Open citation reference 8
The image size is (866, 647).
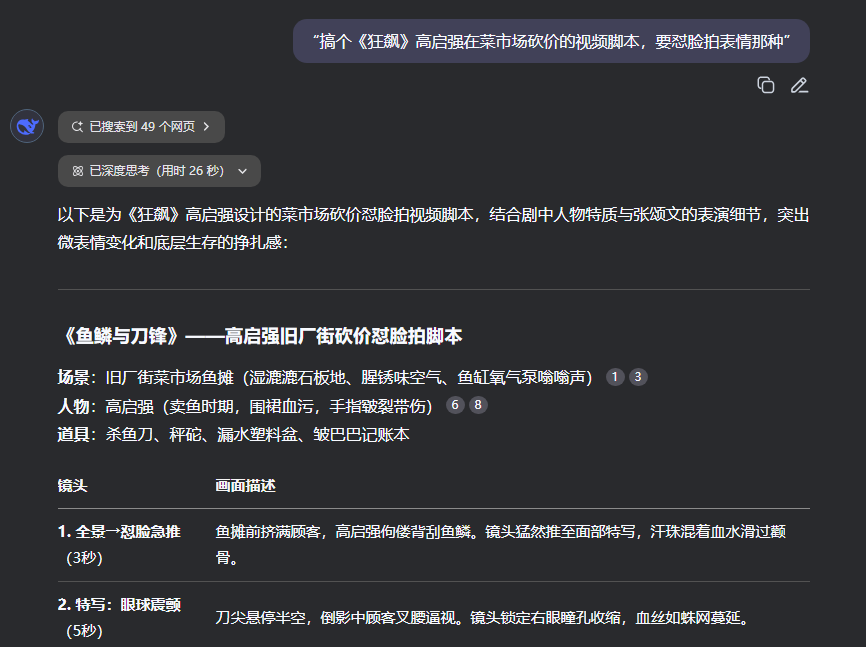478,405
